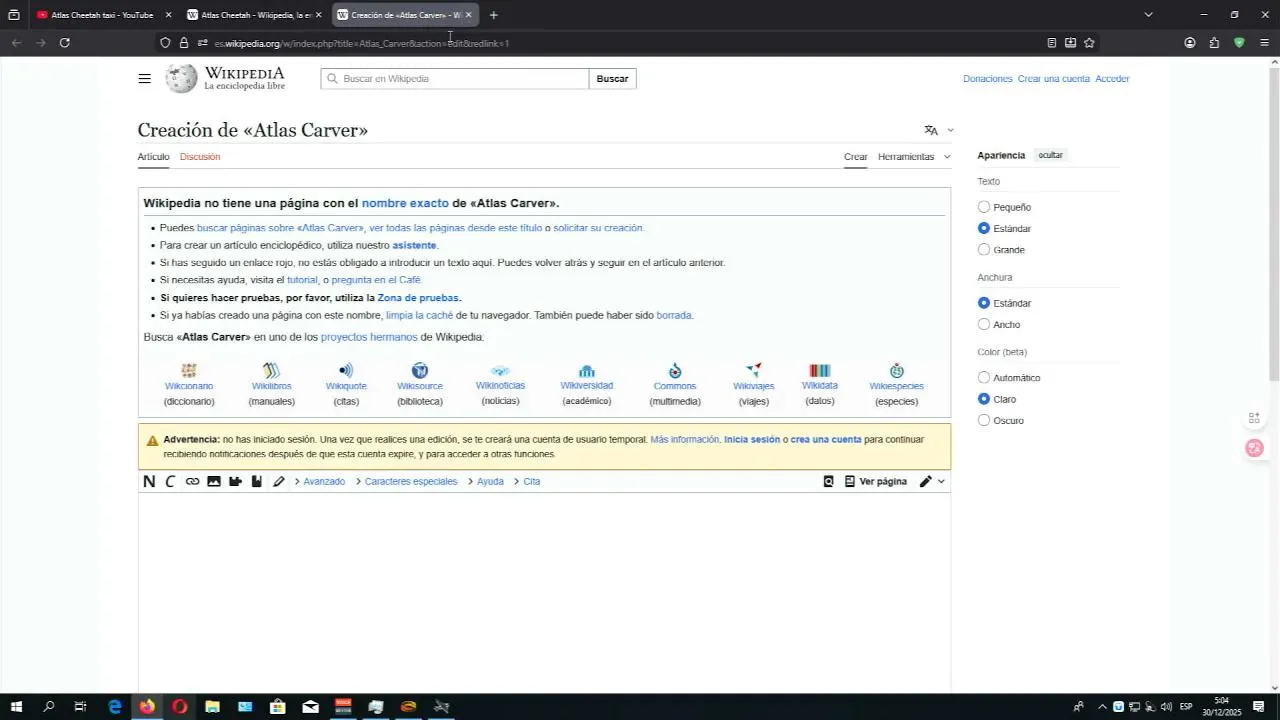The width and height of the screenshot is (1280, 720).
Task: Click the Wikinoticias project icon
Action: point(500,371)
